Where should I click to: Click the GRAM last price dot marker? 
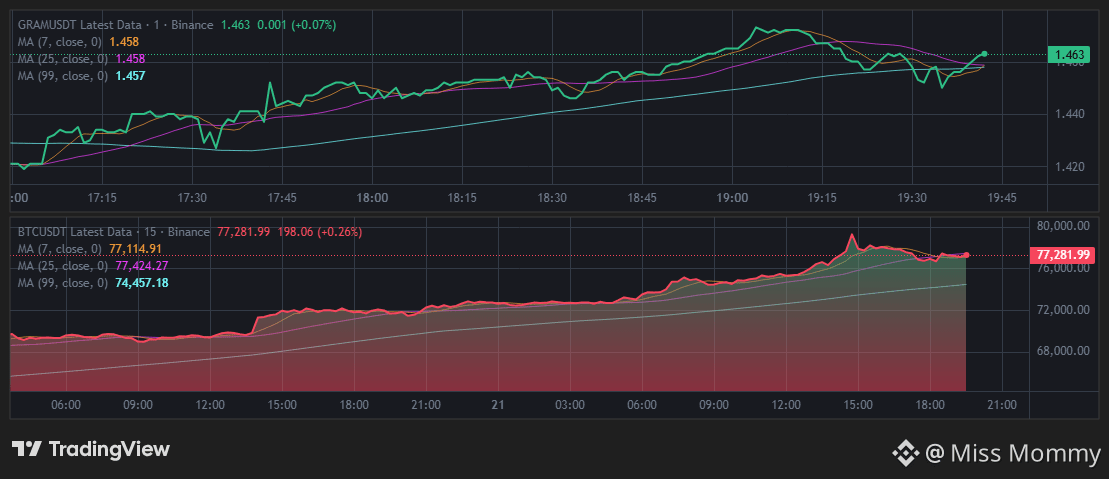(x=985, y=54)
